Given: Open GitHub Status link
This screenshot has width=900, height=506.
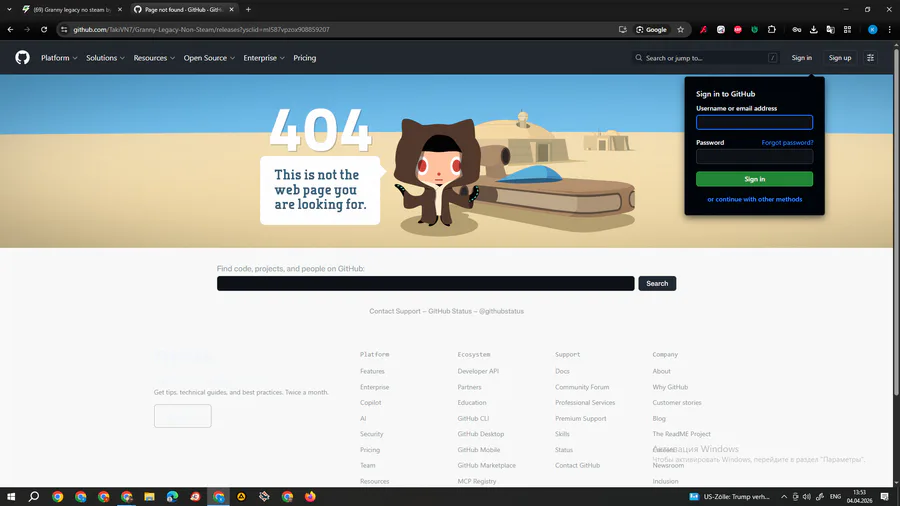Looking at the screenshot, I should pyautogui.click(x=450, y=311).
